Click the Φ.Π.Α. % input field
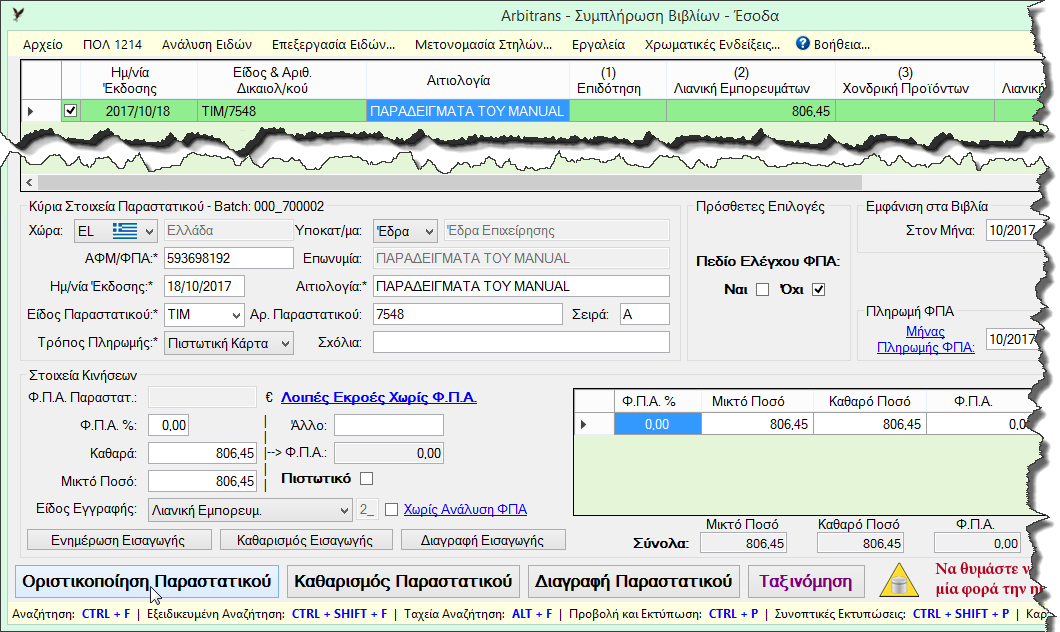 [168, 425]
